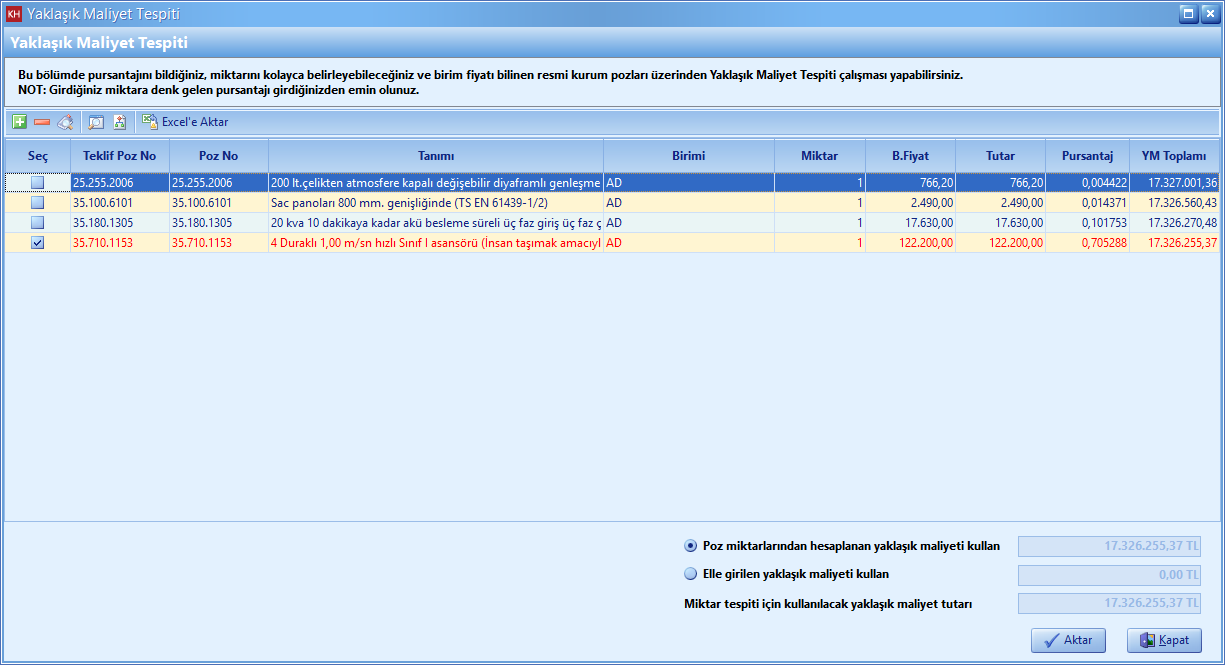Click the hierarchy document icon in toolbar
Viewport: 1225px width, 665px height.
pos(119,122)
